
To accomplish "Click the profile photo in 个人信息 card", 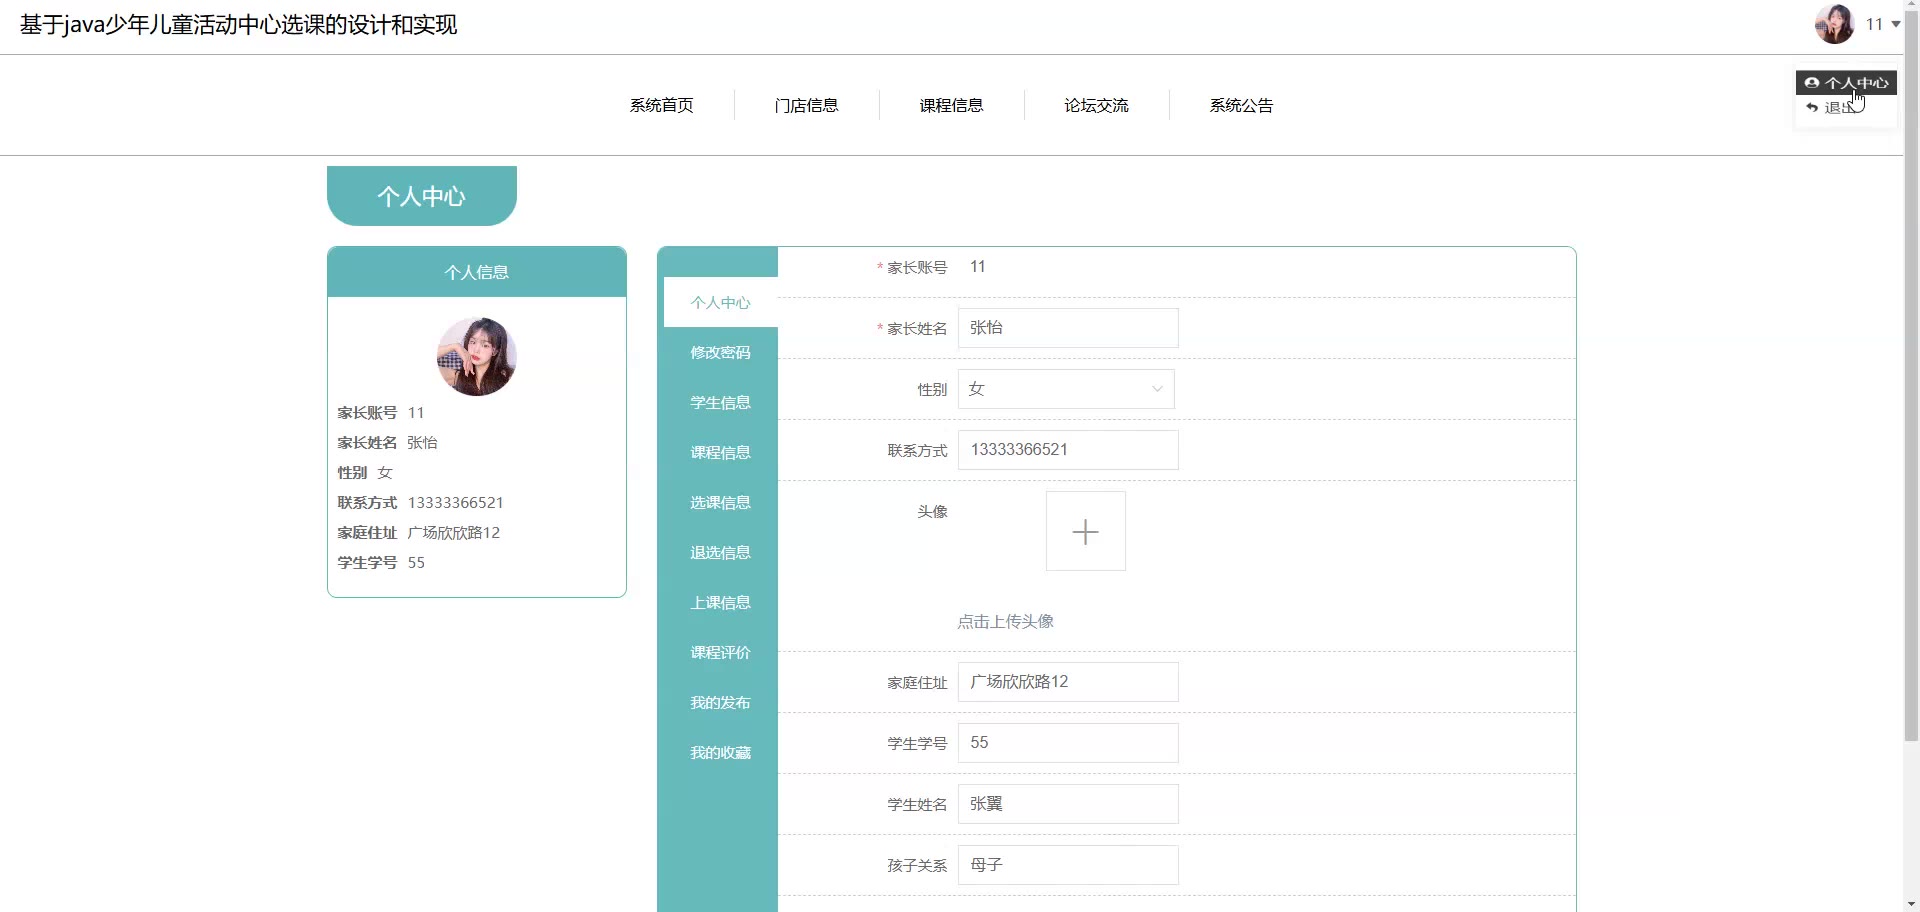I will [476, 357].
